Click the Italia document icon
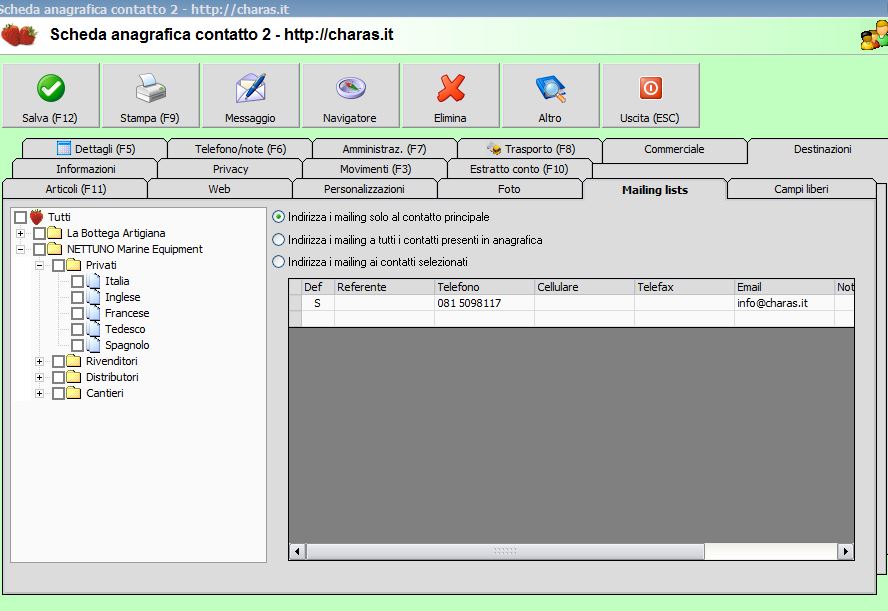Screen dimensions: 888x611 [x=93, y=281]
